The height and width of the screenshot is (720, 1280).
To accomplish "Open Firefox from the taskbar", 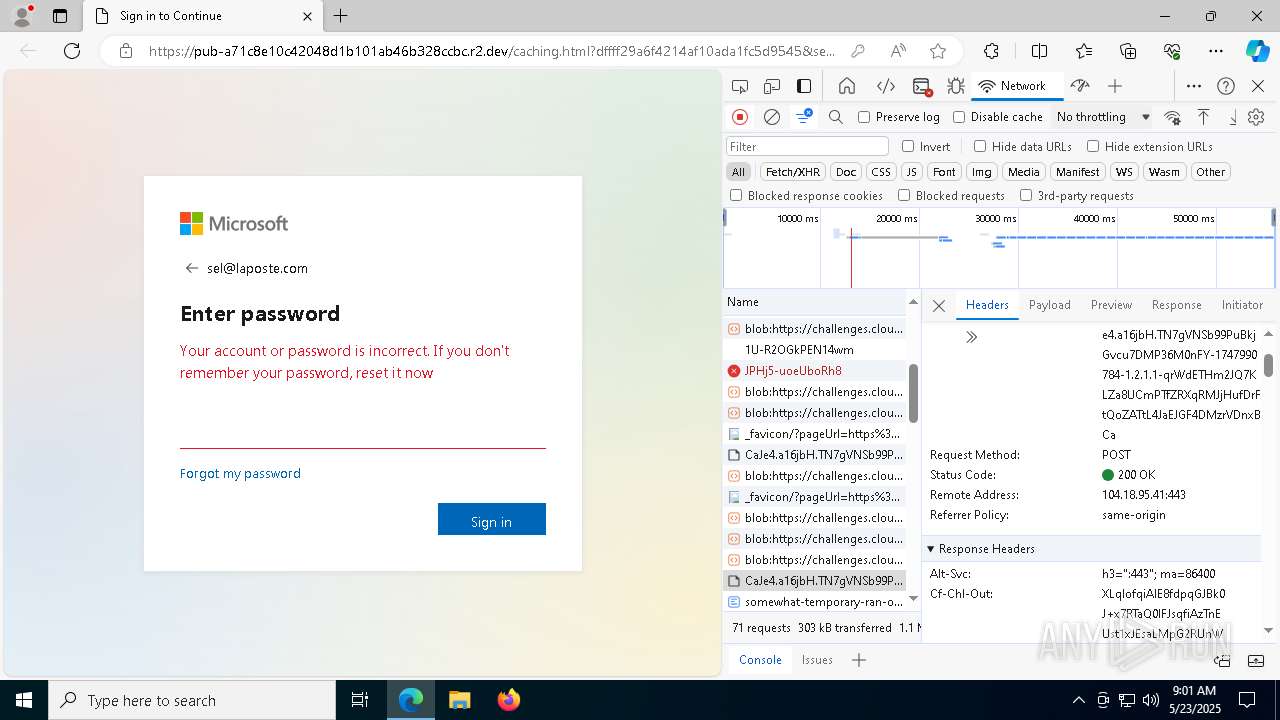I will tap(509, 700).
